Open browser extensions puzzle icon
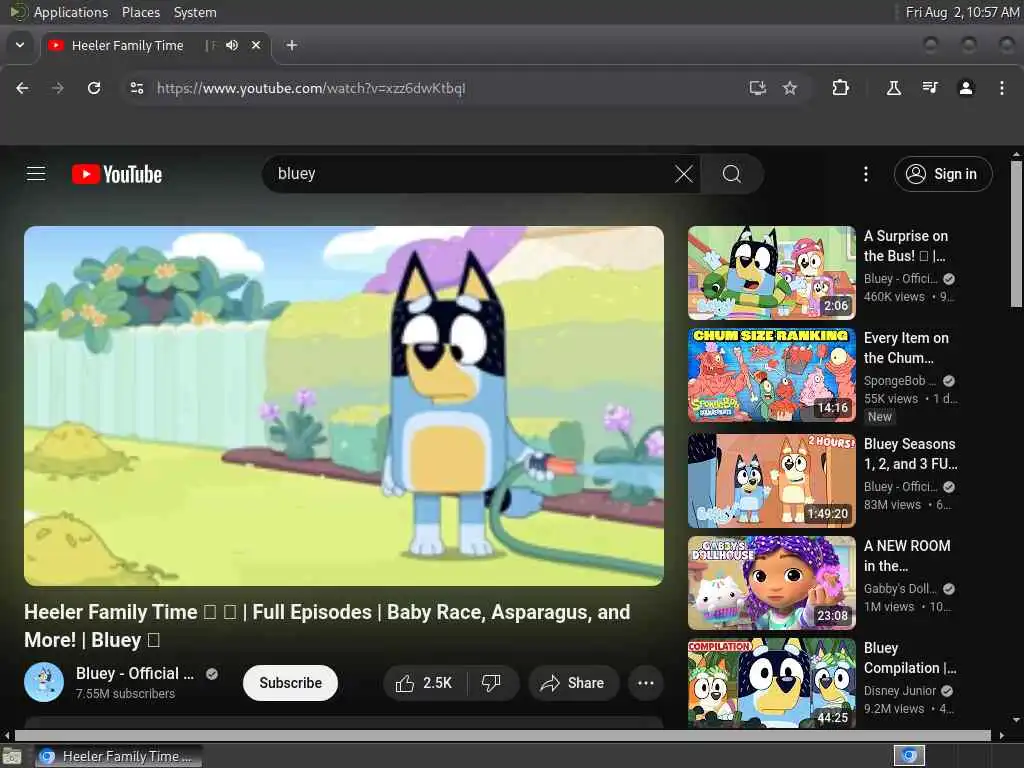The image size is (1024, 768). tap(840, 88)
